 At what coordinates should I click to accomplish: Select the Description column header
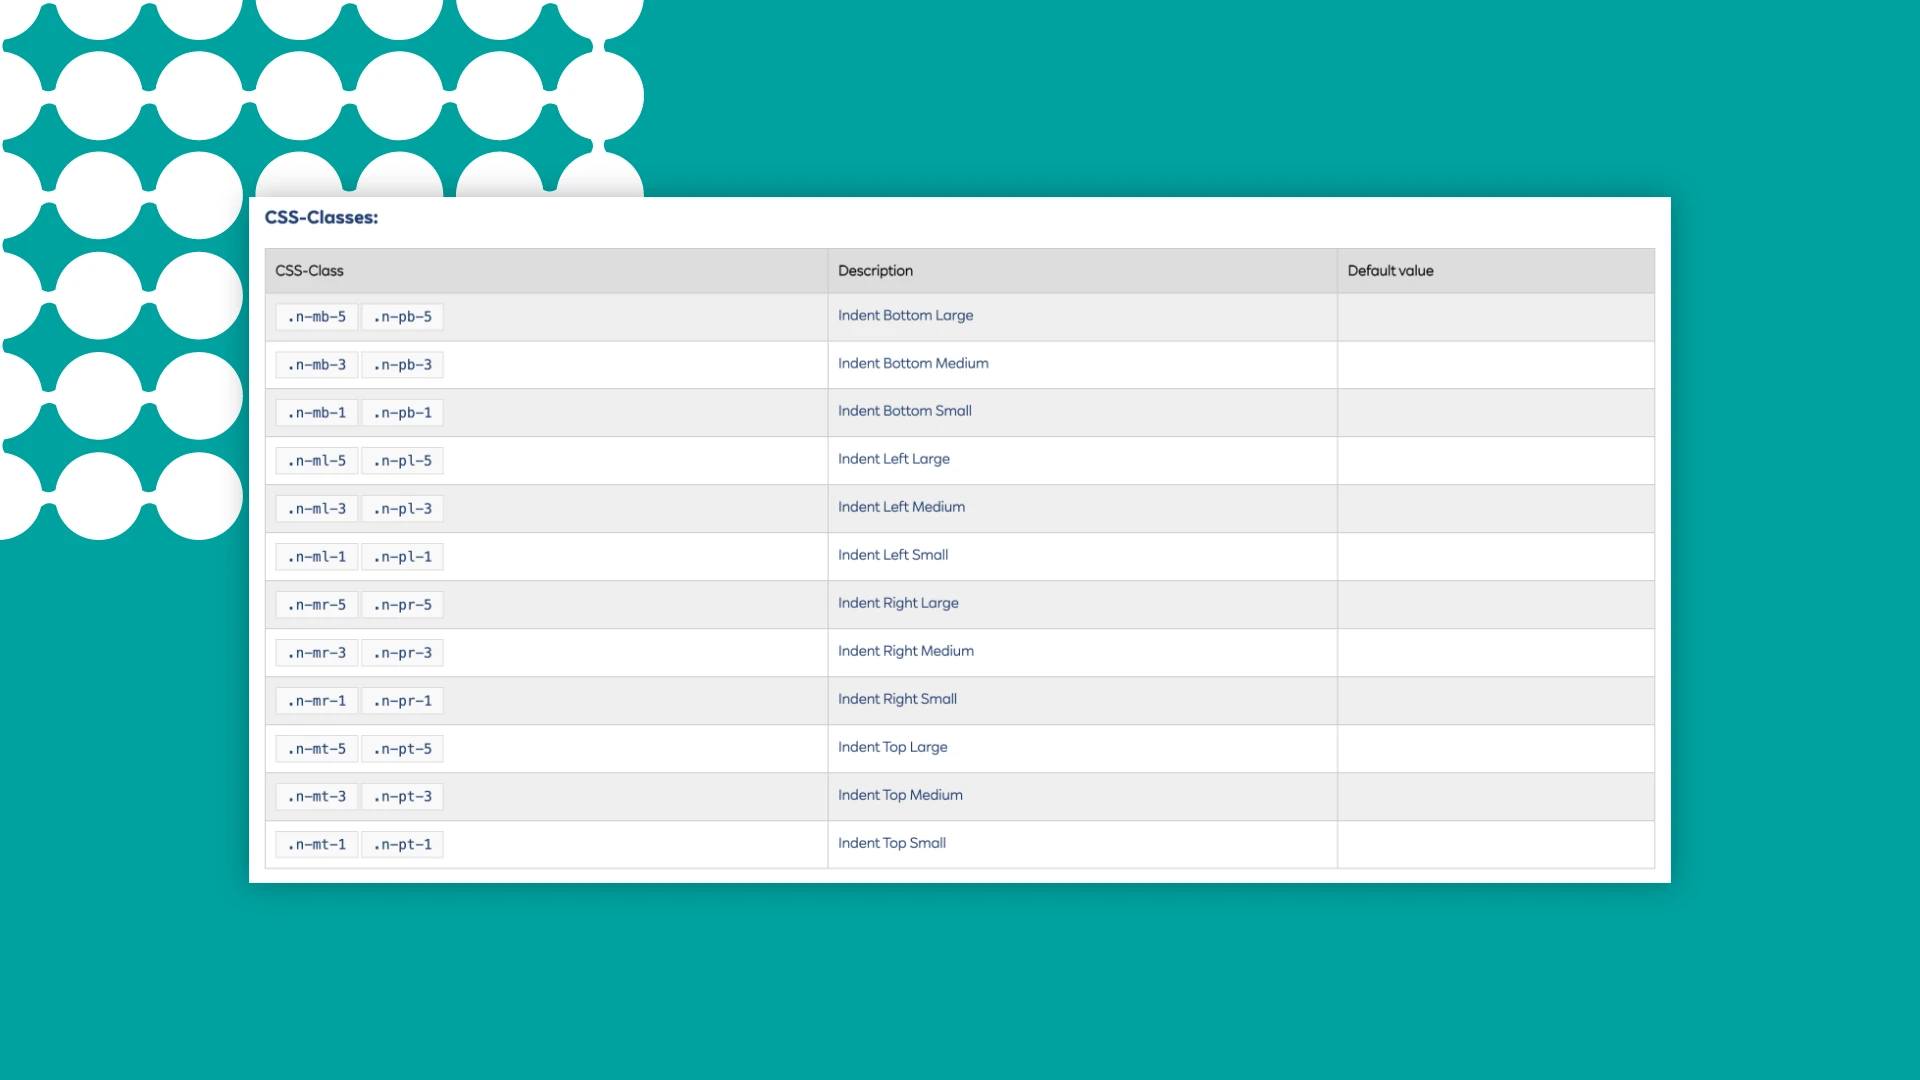tap(875, 270)
